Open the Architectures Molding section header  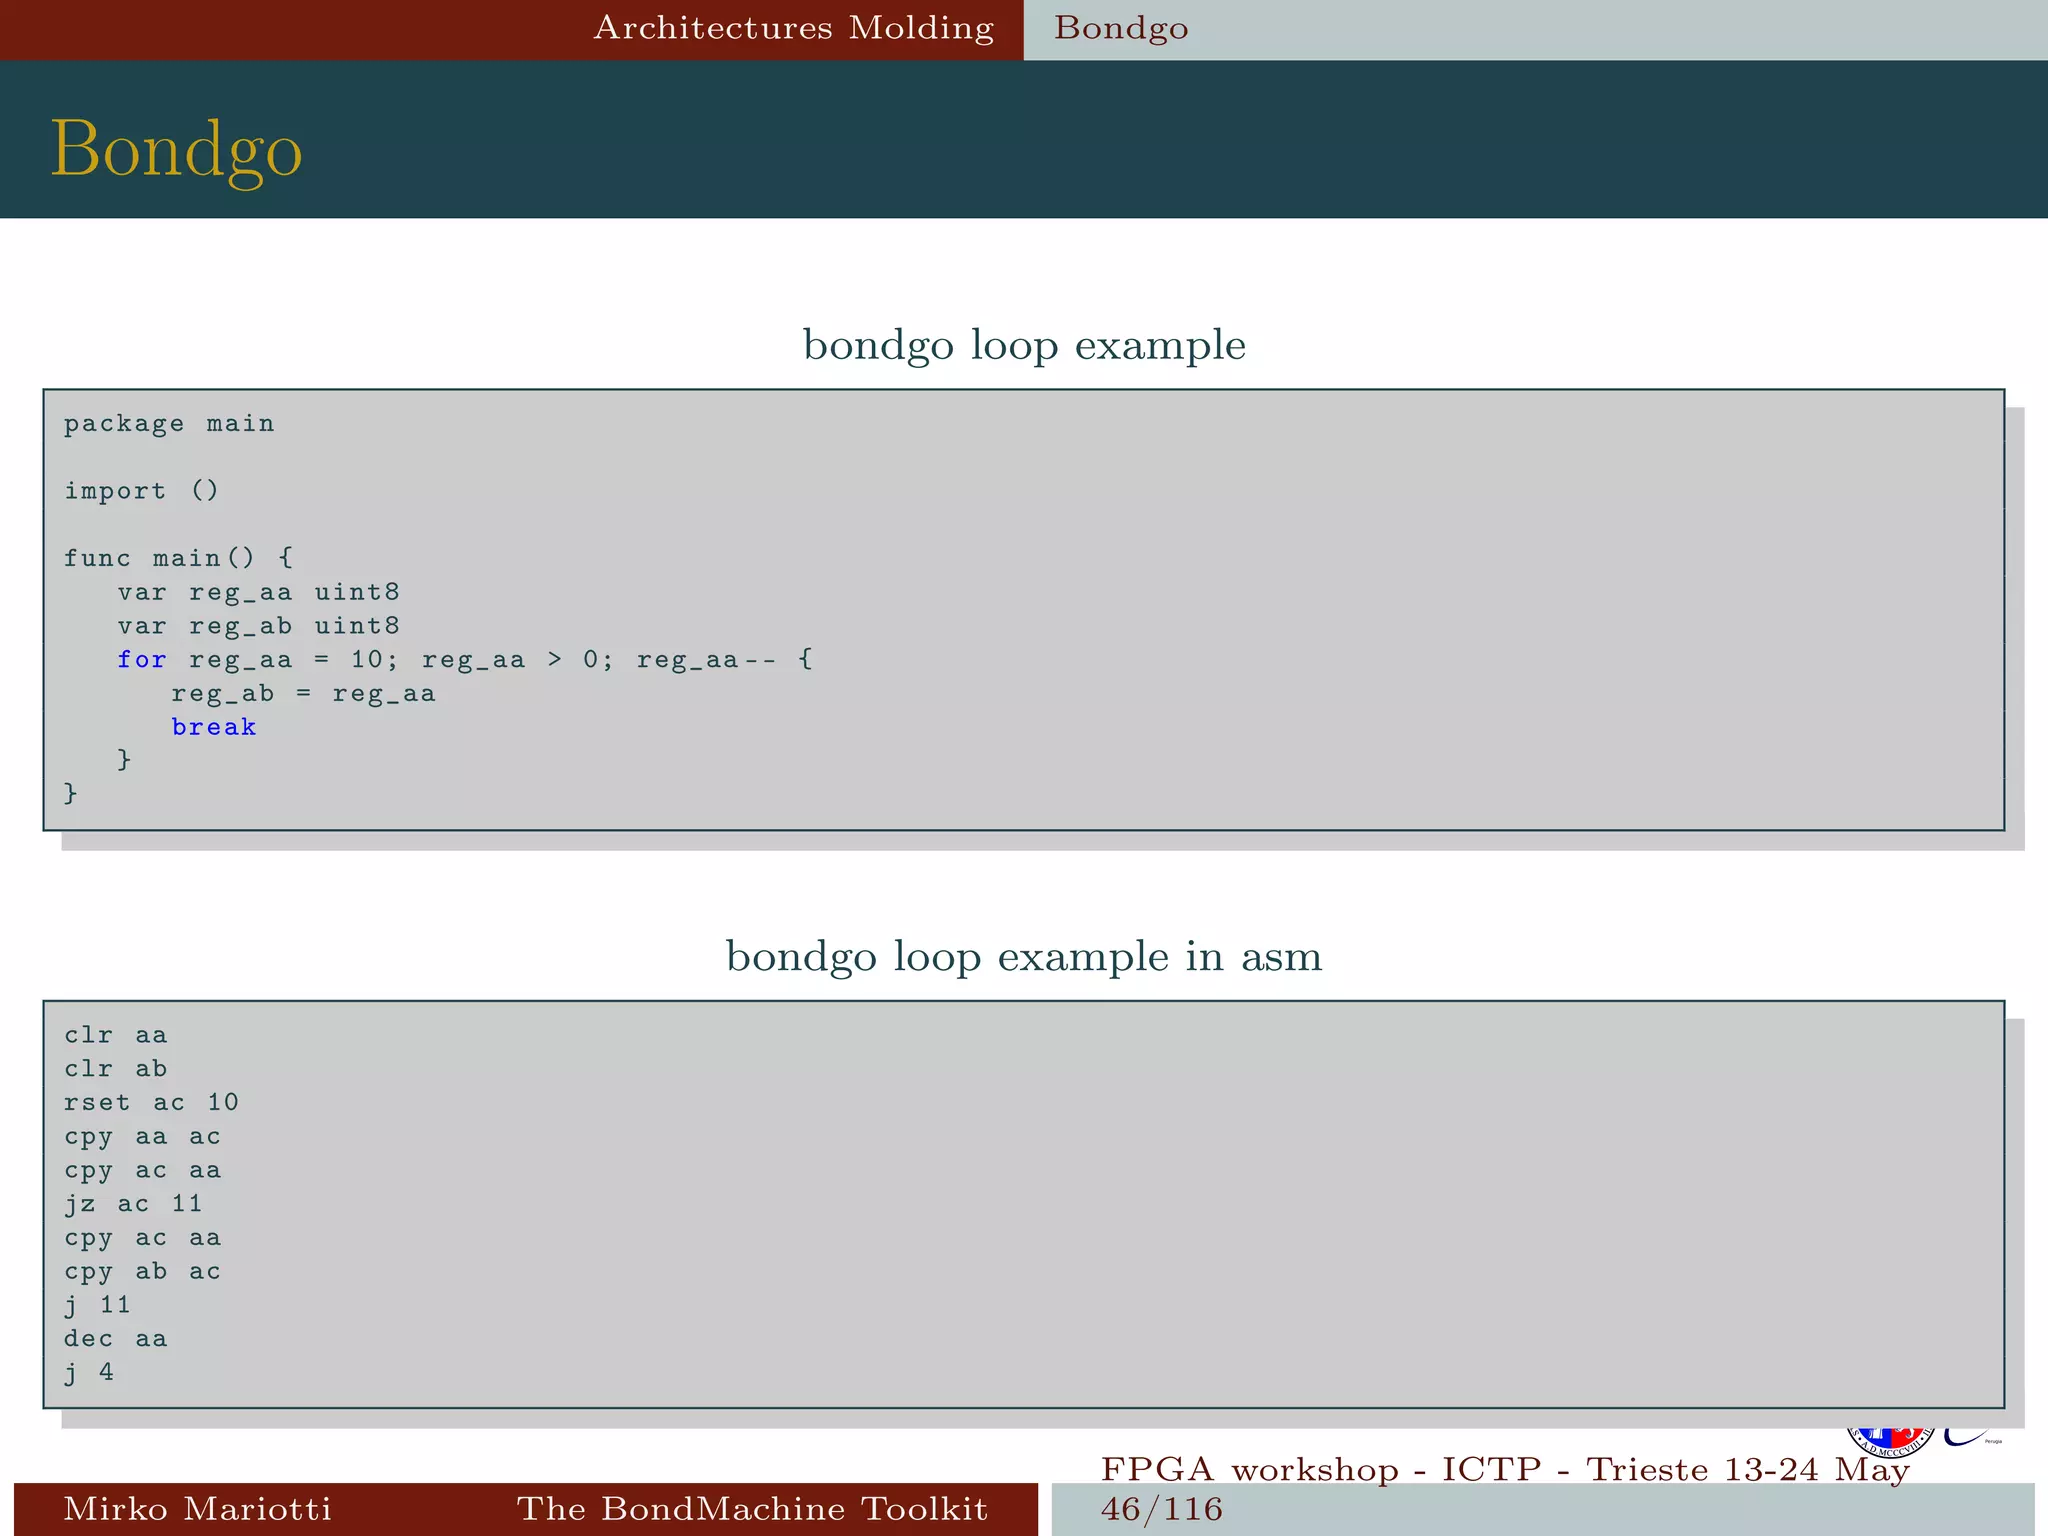(794, 28)
